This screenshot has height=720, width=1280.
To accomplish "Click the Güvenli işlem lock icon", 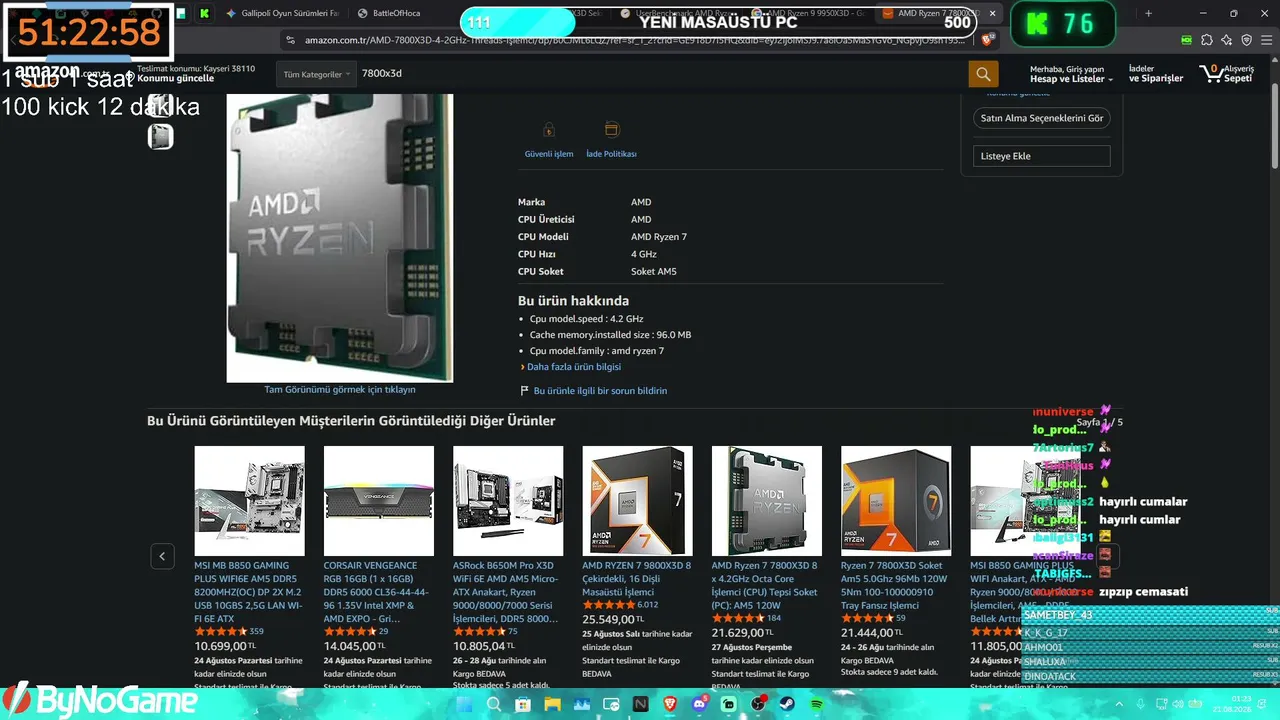I will coord(549,130).
